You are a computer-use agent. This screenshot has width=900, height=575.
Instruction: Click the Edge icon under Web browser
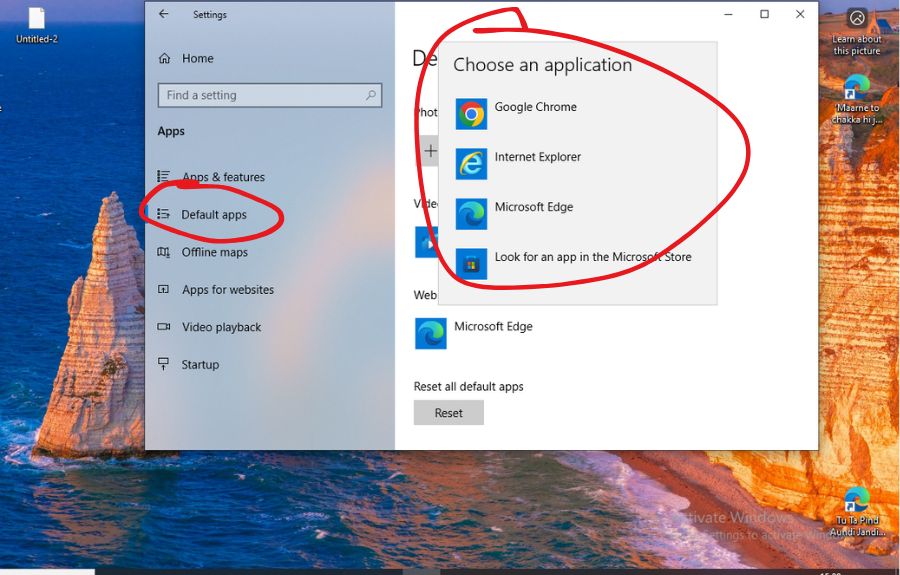click(430, 333)
